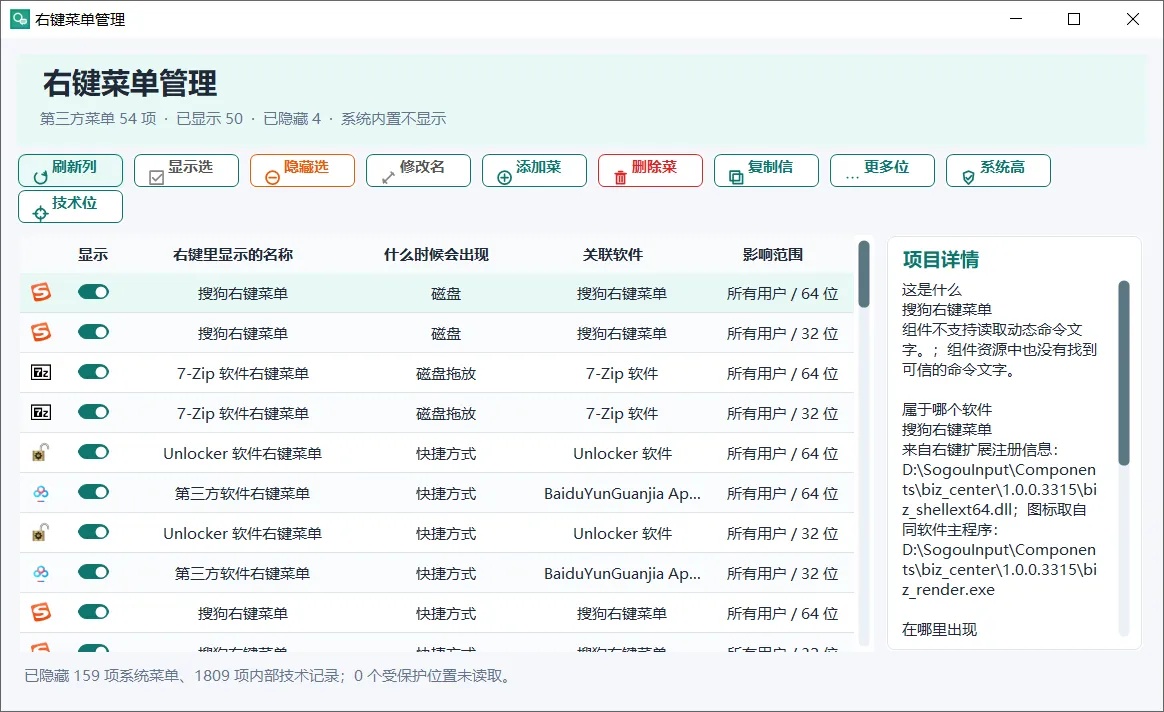The image size is (1164, 712).
Task: Click the 刷新列 refresh button
Action: tap(71, 171)
